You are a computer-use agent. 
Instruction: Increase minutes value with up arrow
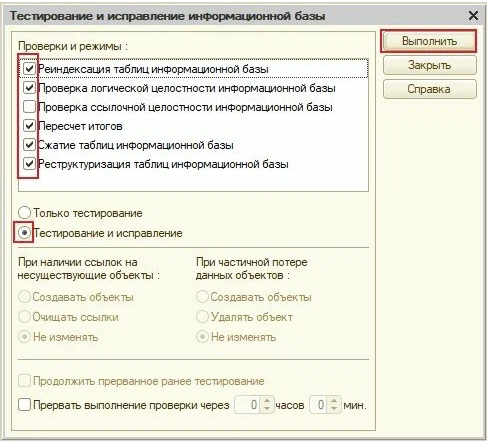click(x=334, y=401)
